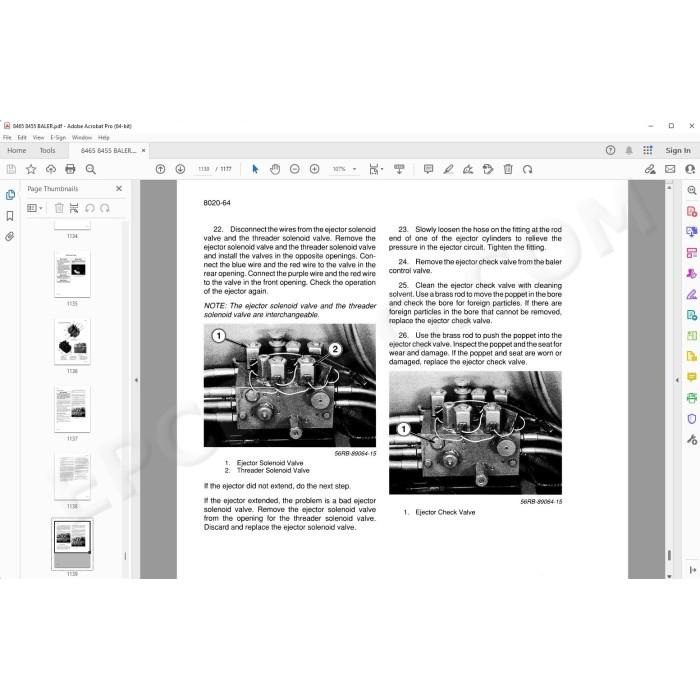Zoom in with plus icon
This screenshot has height=700, width=700.
[315, 169]
